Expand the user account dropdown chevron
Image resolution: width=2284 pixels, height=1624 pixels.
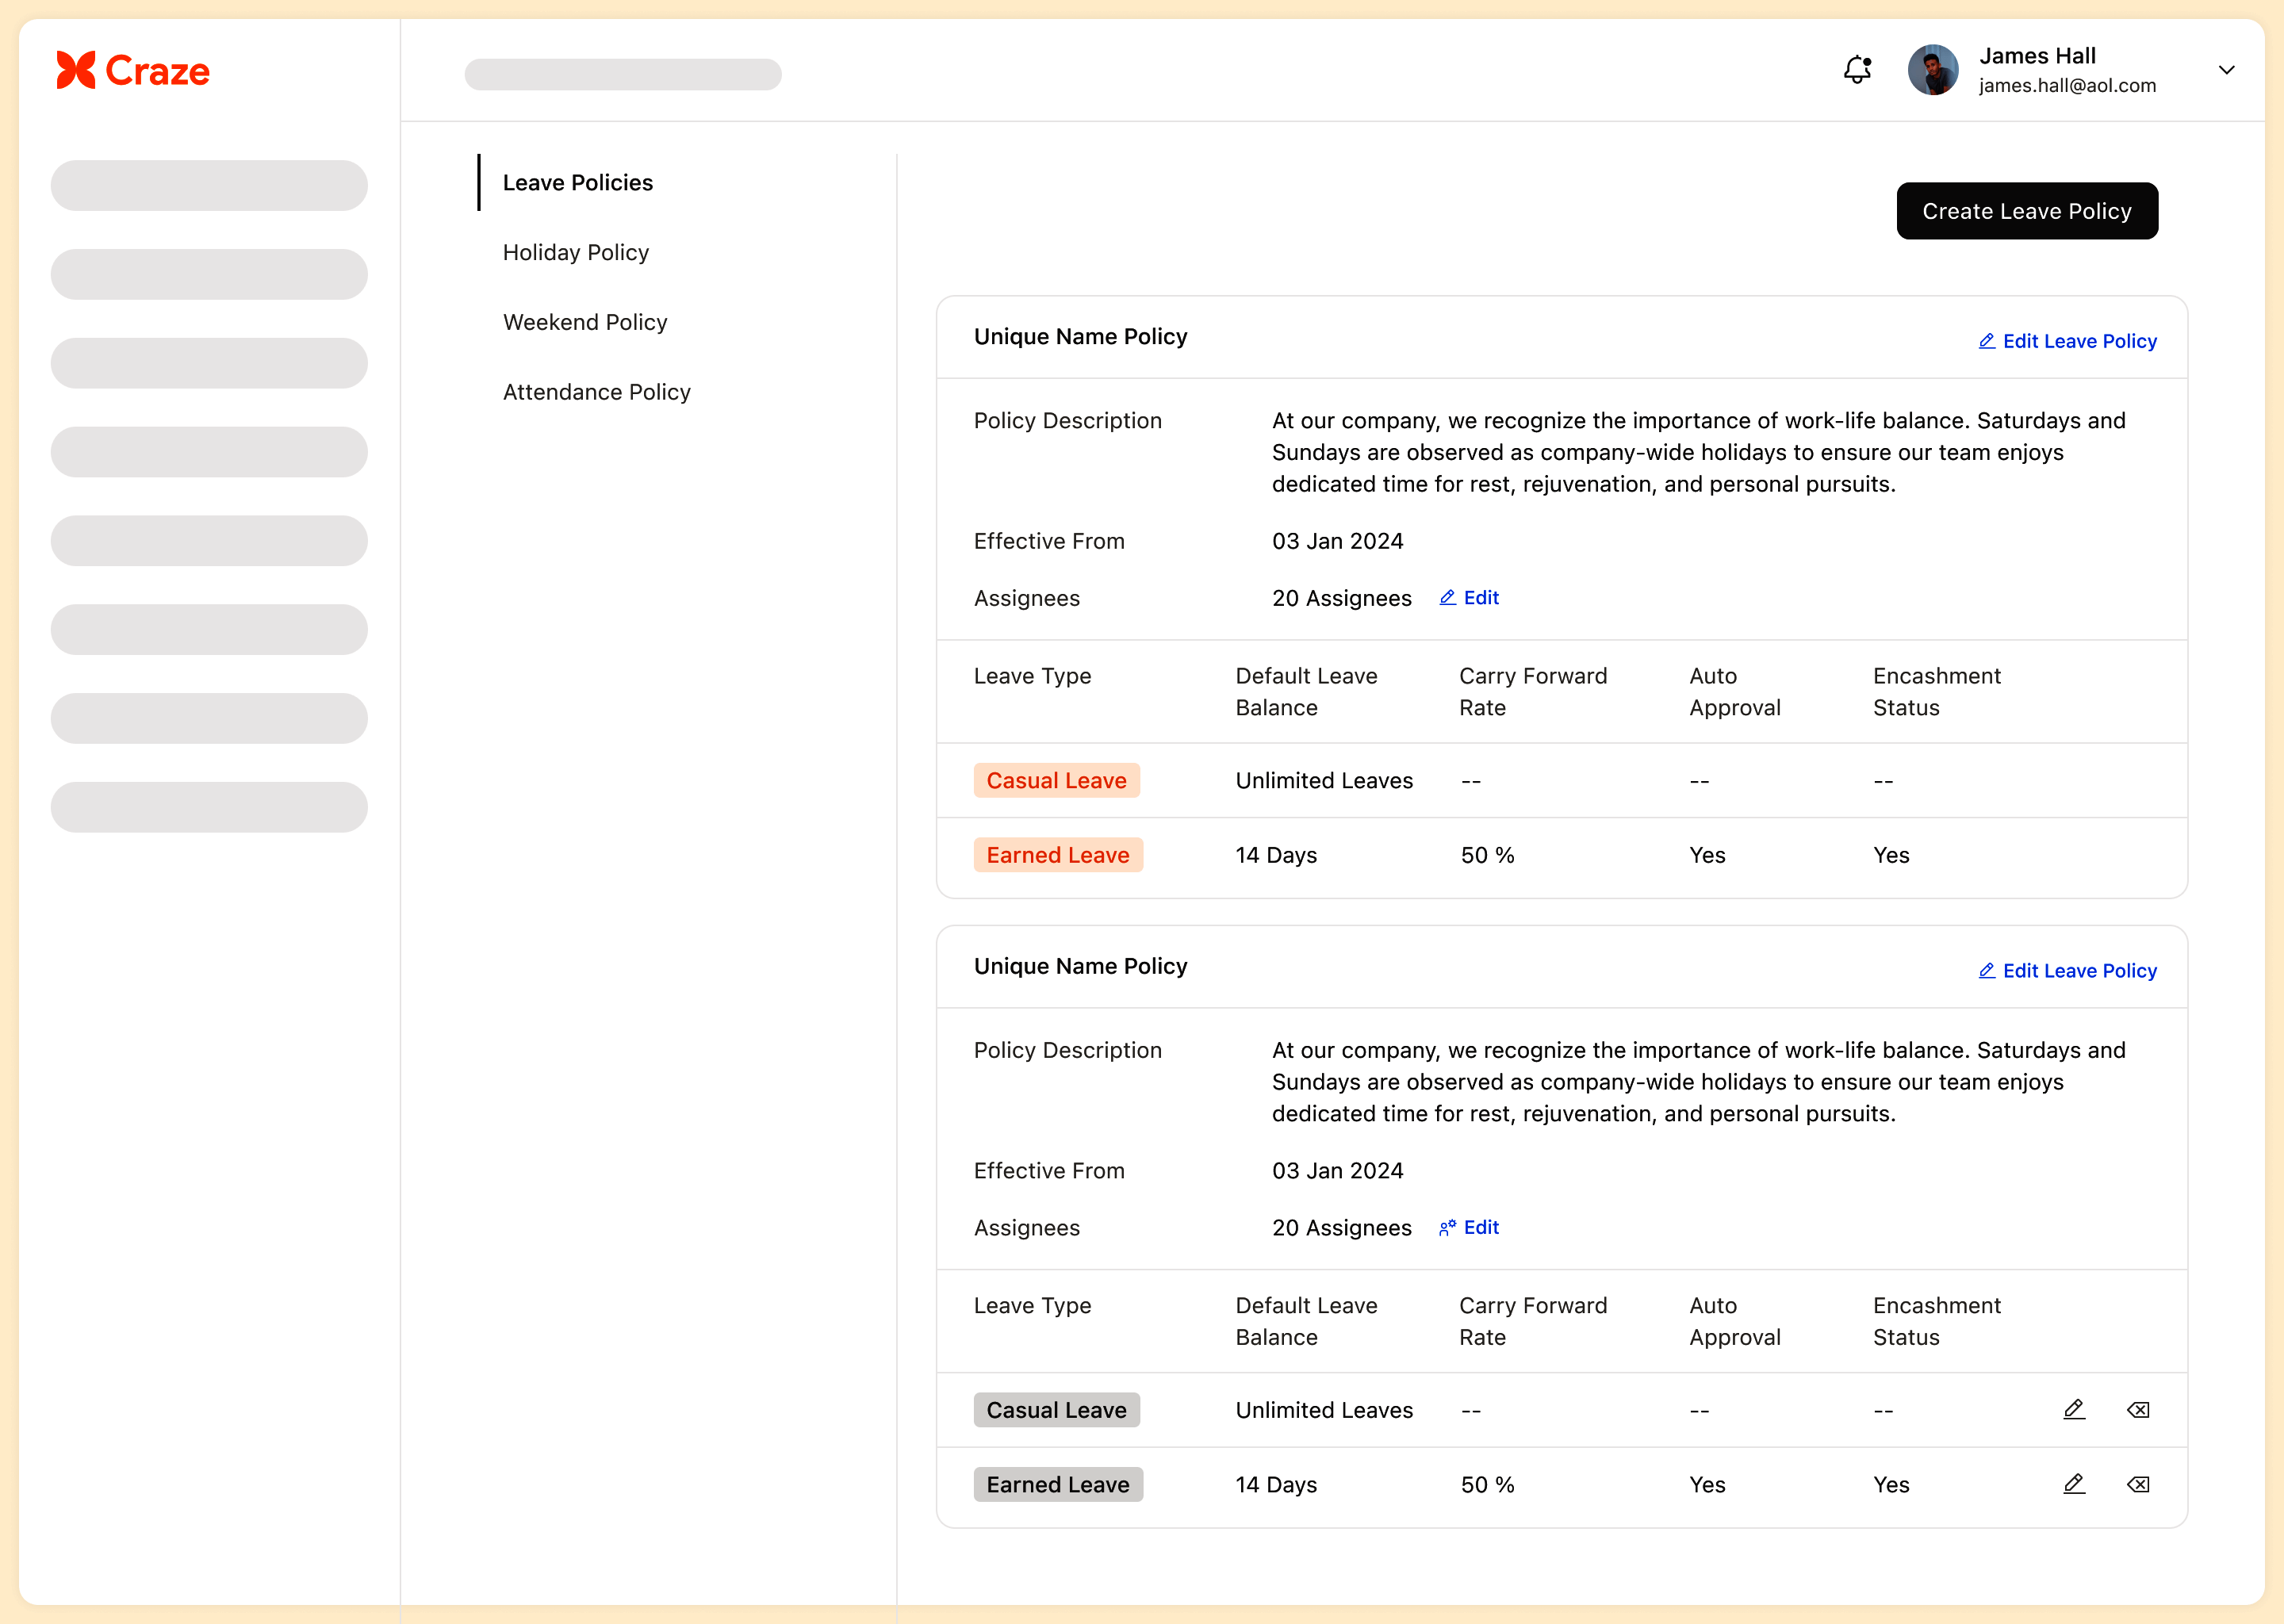(x=2226, y=70)
